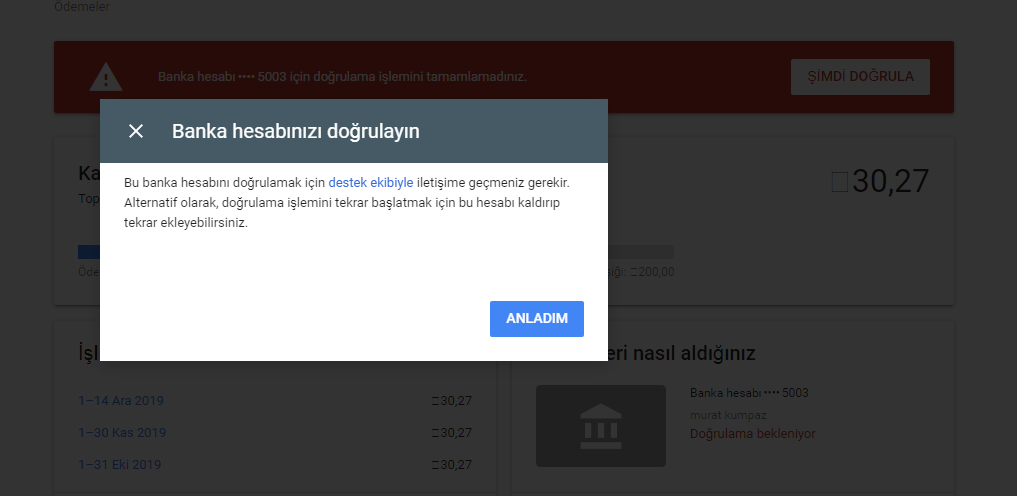Select the 1–30 Kas 2019 transaction
1017x496 pixels.
tap(122, 433)
